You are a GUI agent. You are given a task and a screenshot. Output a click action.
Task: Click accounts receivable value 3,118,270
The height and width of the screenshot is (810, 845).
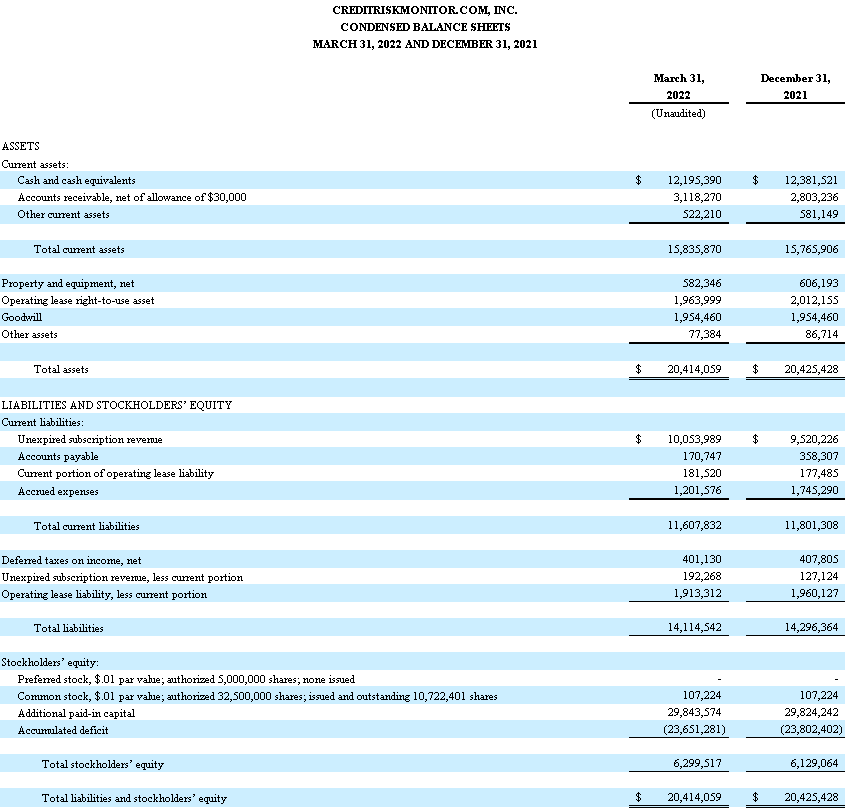pos(697,197)
